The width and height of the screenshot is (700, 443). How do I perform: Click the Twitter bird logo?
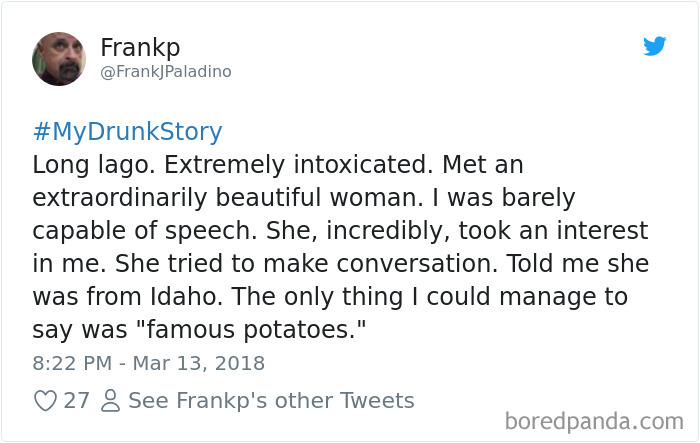655,46
